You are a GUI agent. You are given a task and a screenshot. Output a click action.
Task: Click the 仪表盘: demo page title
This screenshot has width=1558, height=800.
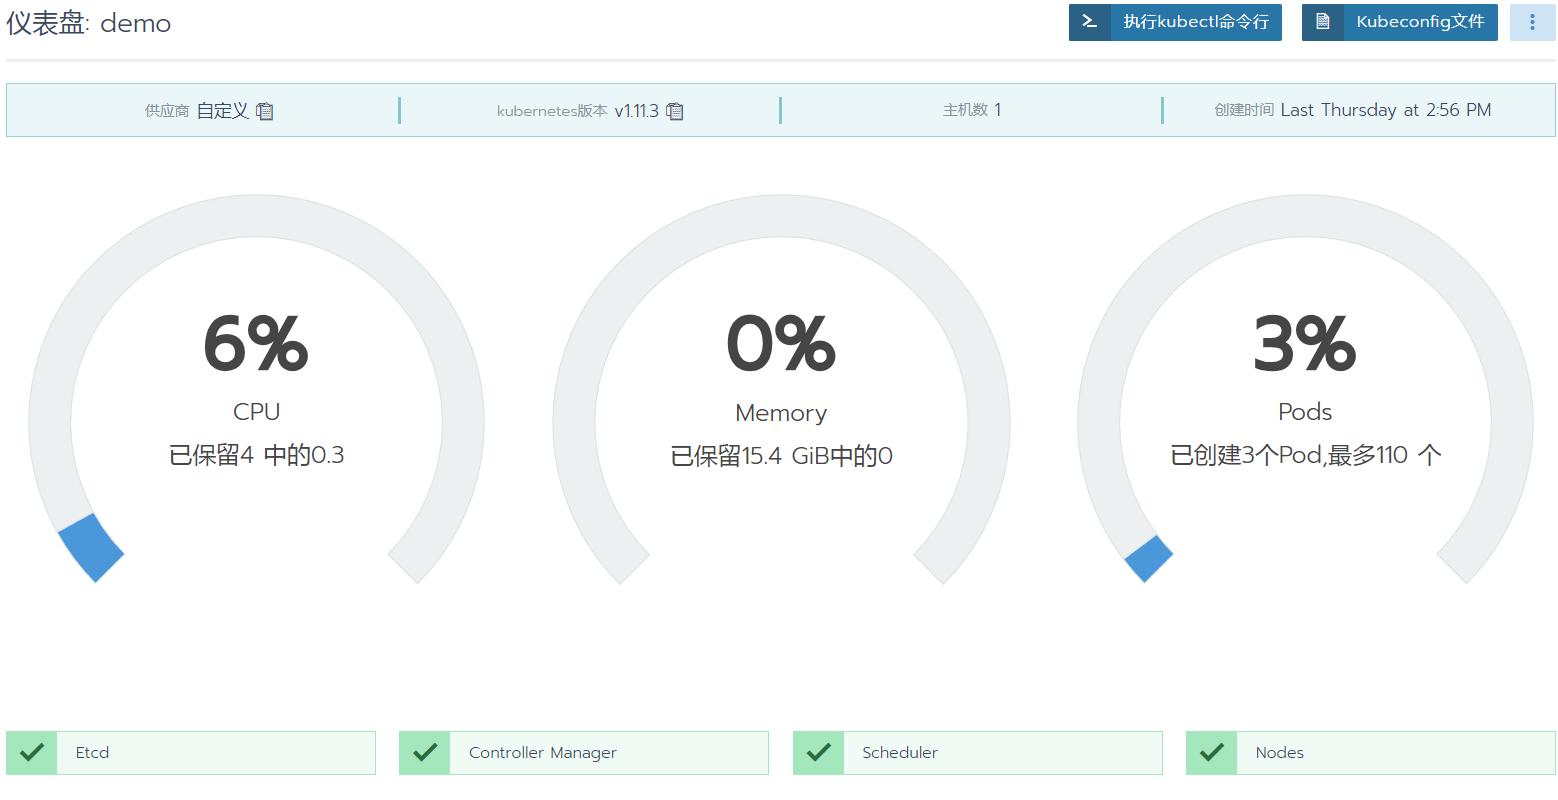coord(89,23)
